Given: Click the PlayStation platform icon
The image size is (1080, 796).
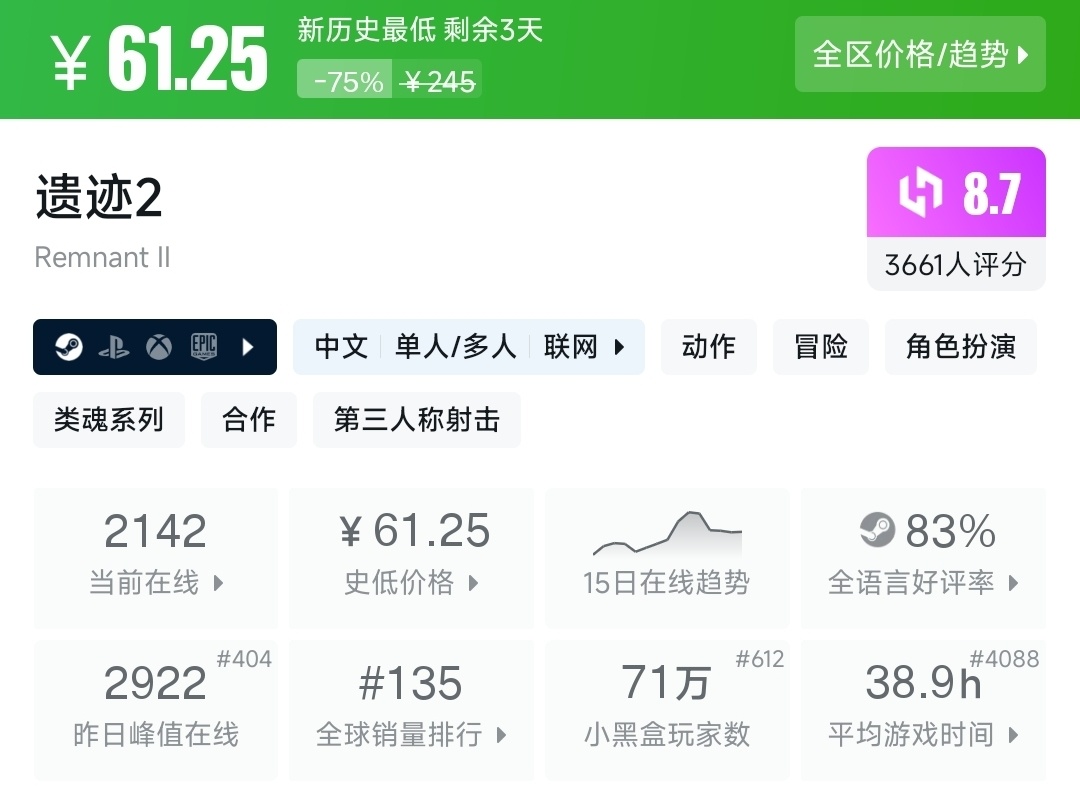Looking at the screenshot, I should point(113,347).
